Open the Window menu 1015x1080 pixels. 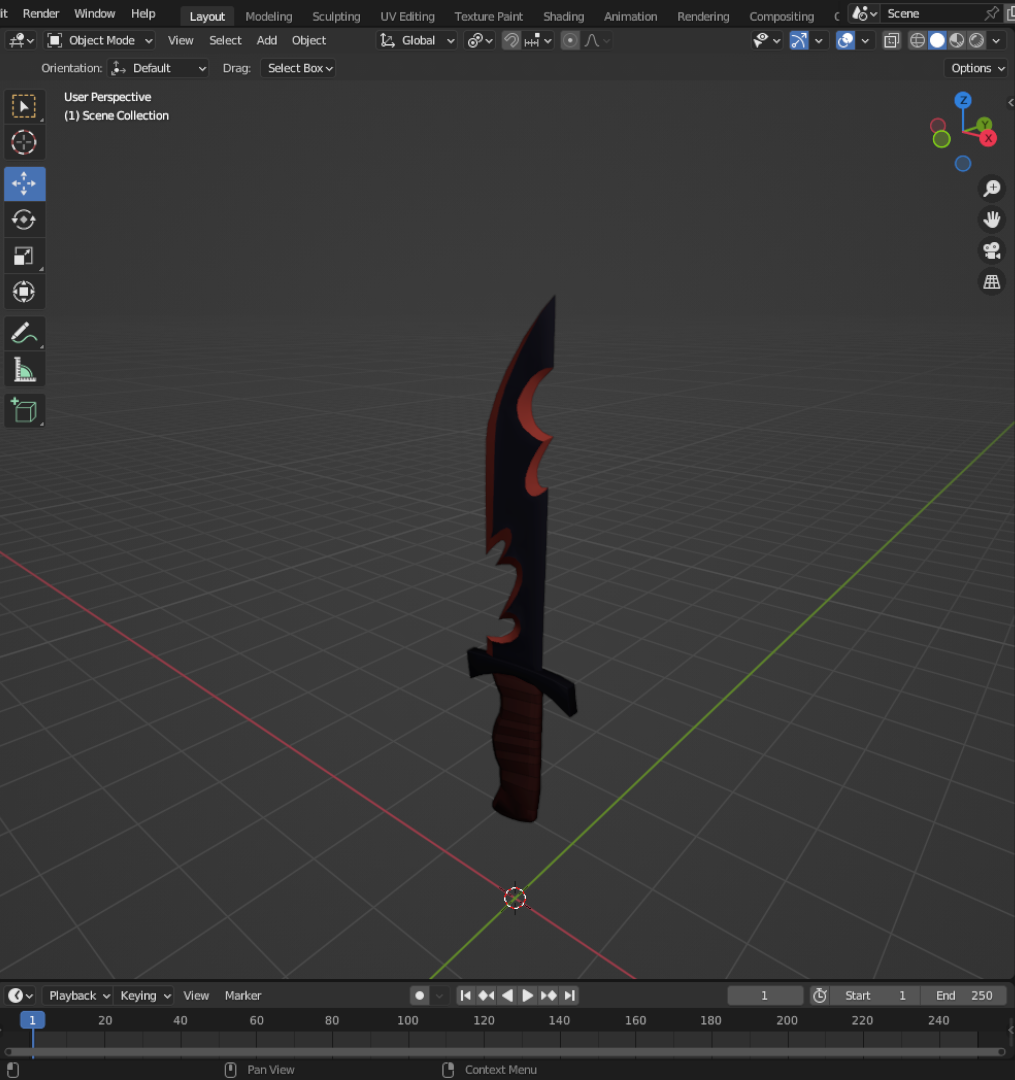[94, 13]
